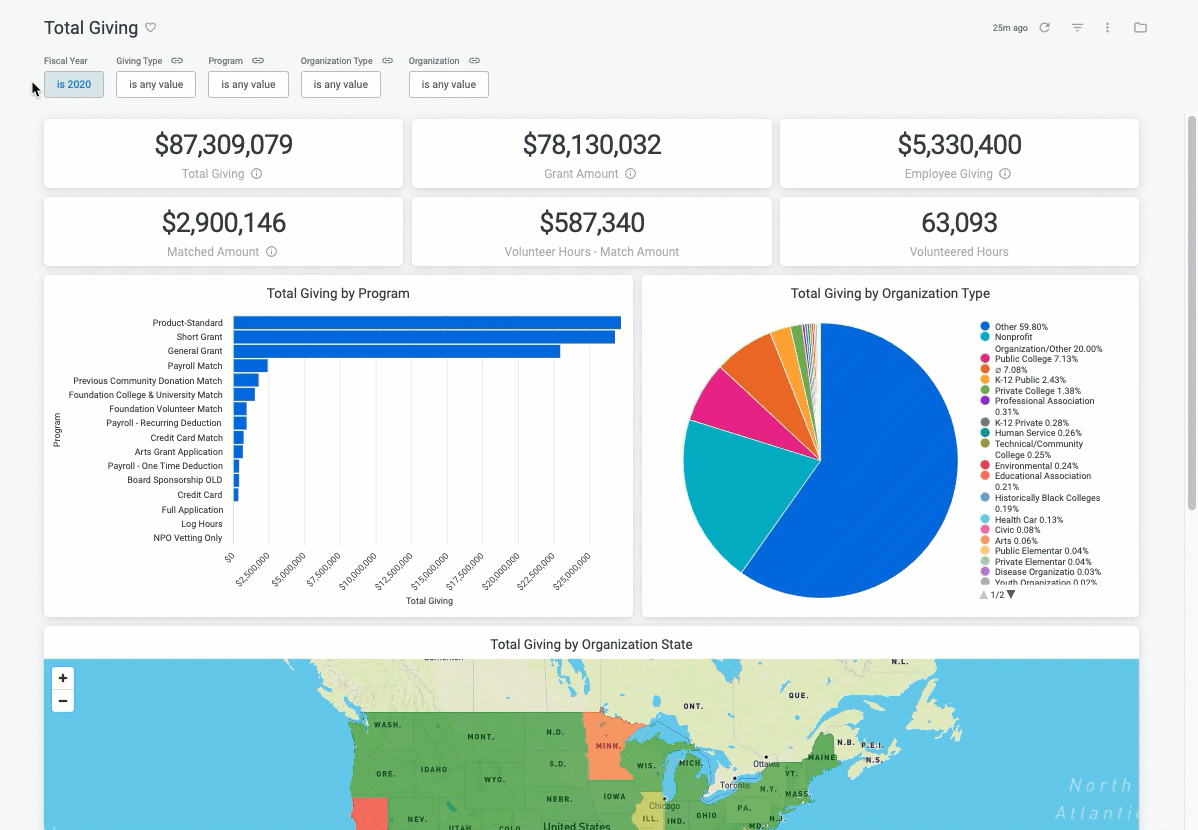
Task: Show info for Matched Amount tile
Action: click(x=271, y=251)
